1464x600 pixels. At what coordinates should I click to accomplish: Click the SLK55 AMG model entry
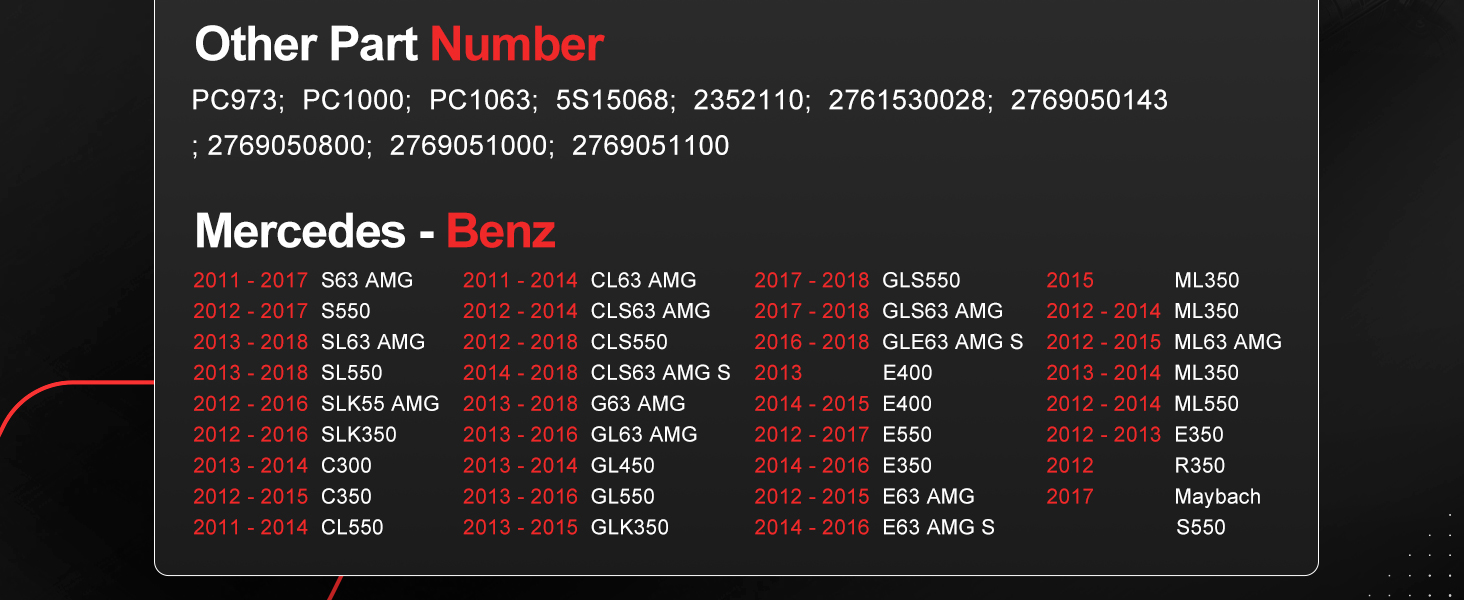tap(380, 404)
